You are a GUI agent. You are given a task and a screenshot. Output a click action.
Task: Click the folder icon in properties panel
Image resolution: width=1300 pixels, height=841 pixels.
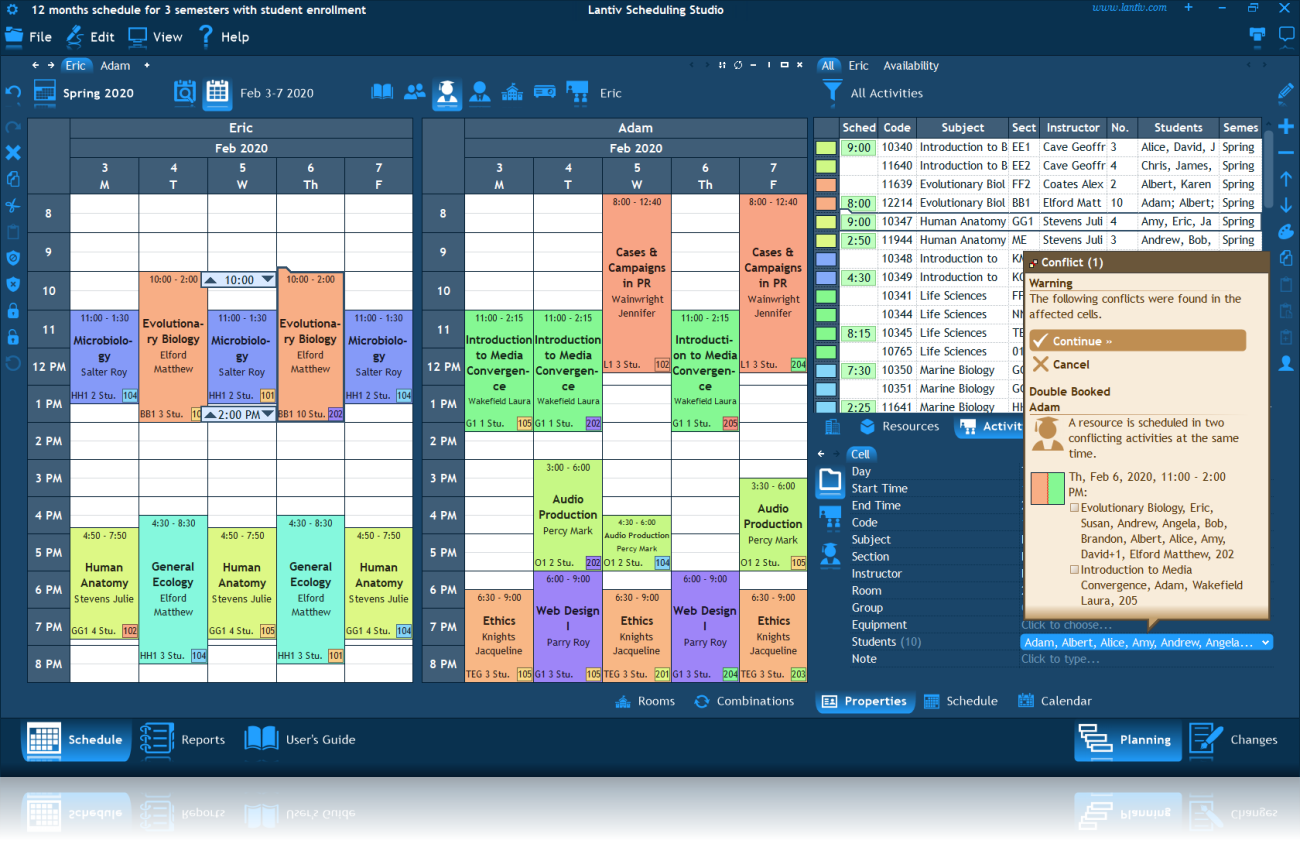pyautogui.click(x=830, y=481)
